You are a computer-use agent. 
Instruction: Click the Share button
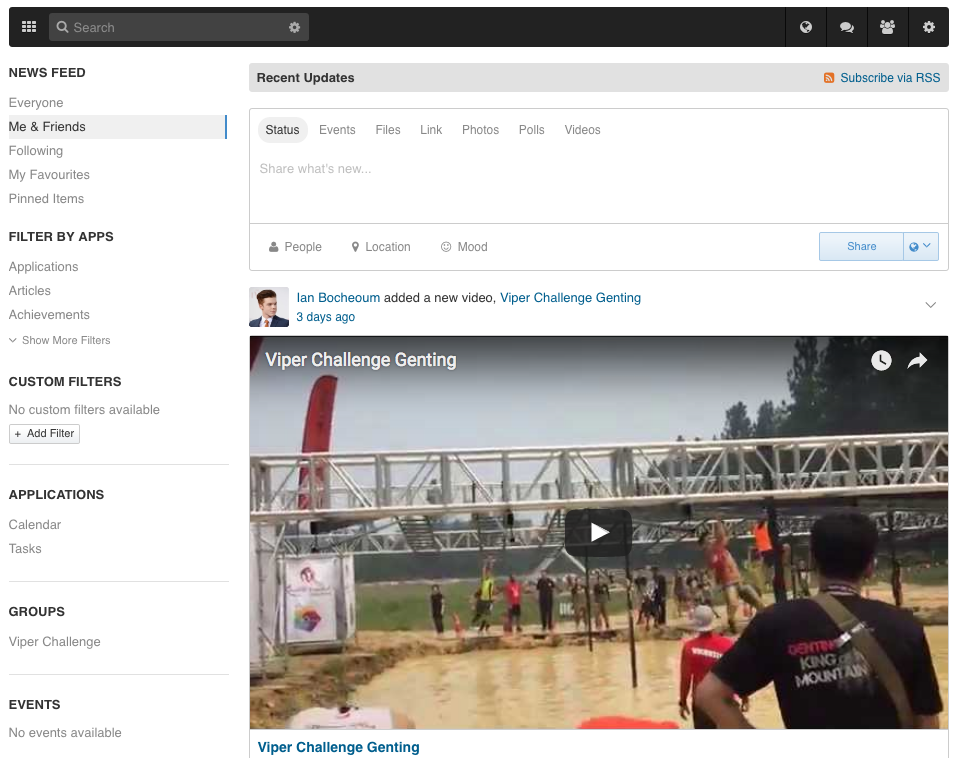point(861,247)
